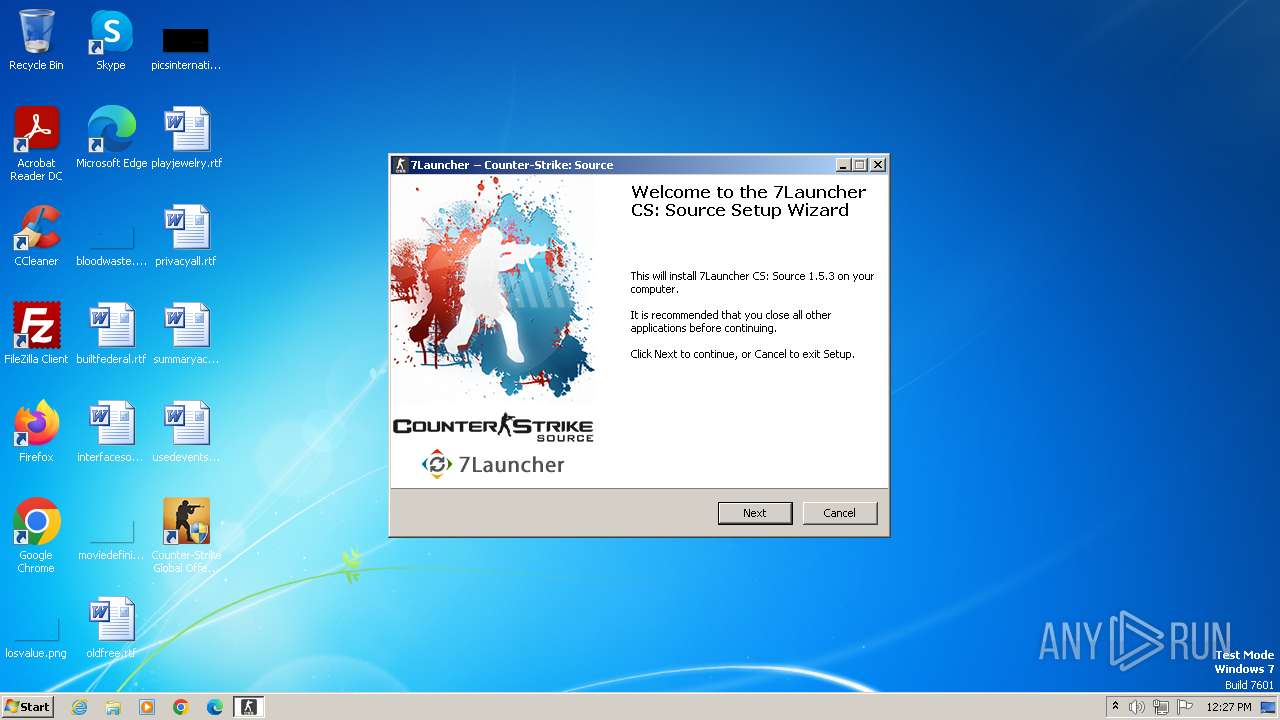
Task: Open Edge from the taskbar
Action: pos(215,707)
